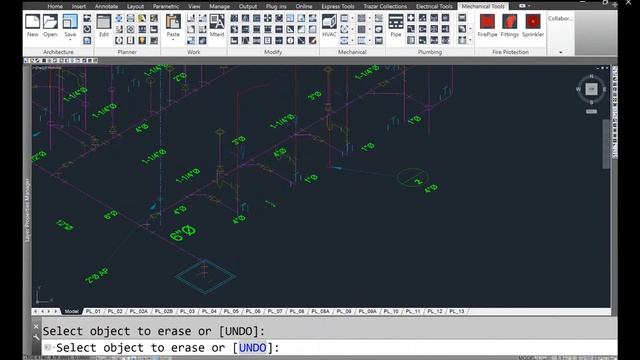640x360 pixels.
Task: Open the Layer Properties Manager side palette
Action: click(28, 210)
